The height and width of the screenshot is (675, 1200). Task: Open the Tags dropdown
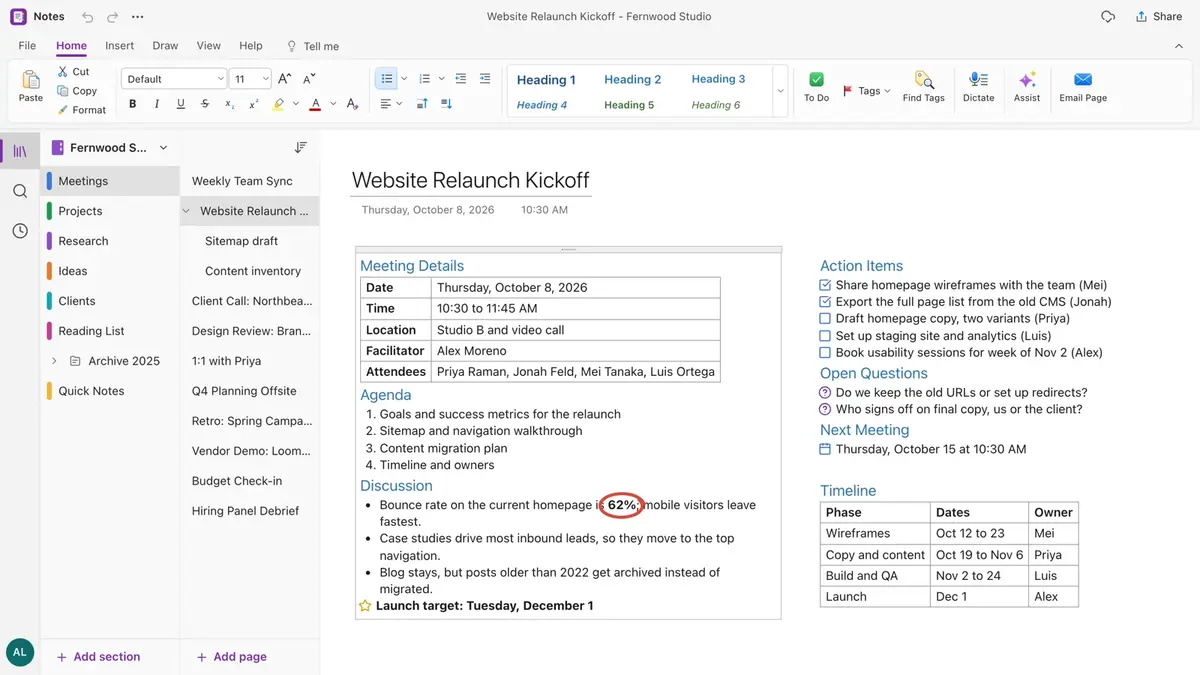coord(866,91)
